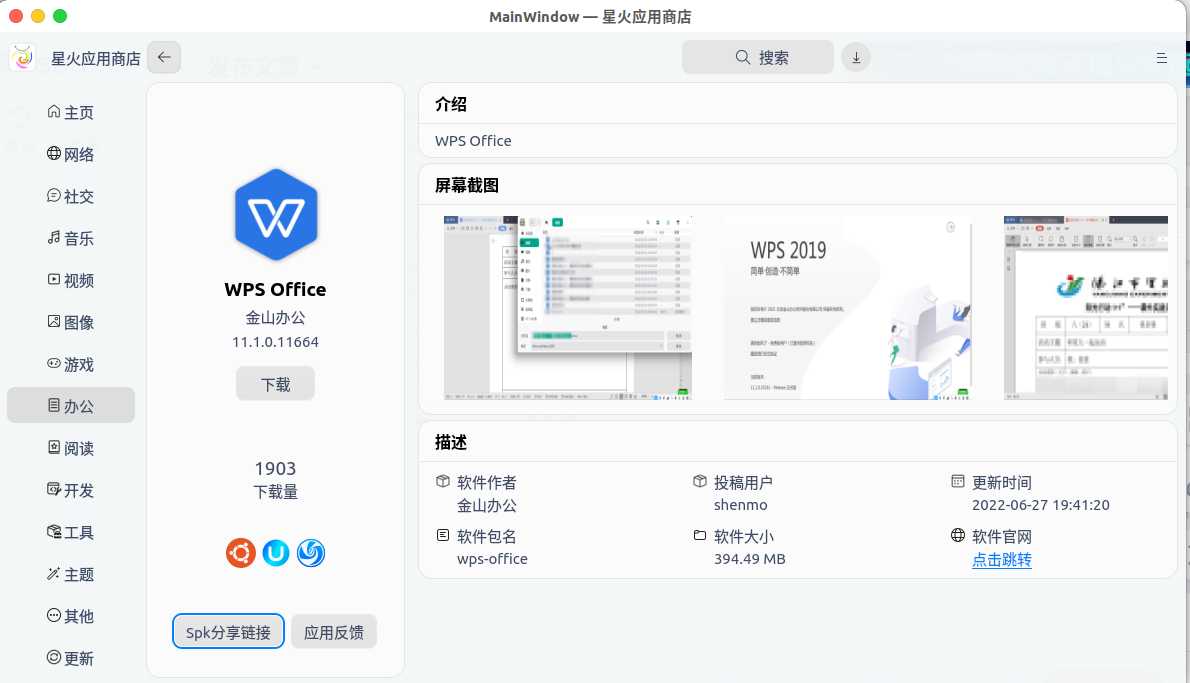Open the 阅读 reading category
This screenshot has height=683, width=1190.
click(x=71, y=449)
